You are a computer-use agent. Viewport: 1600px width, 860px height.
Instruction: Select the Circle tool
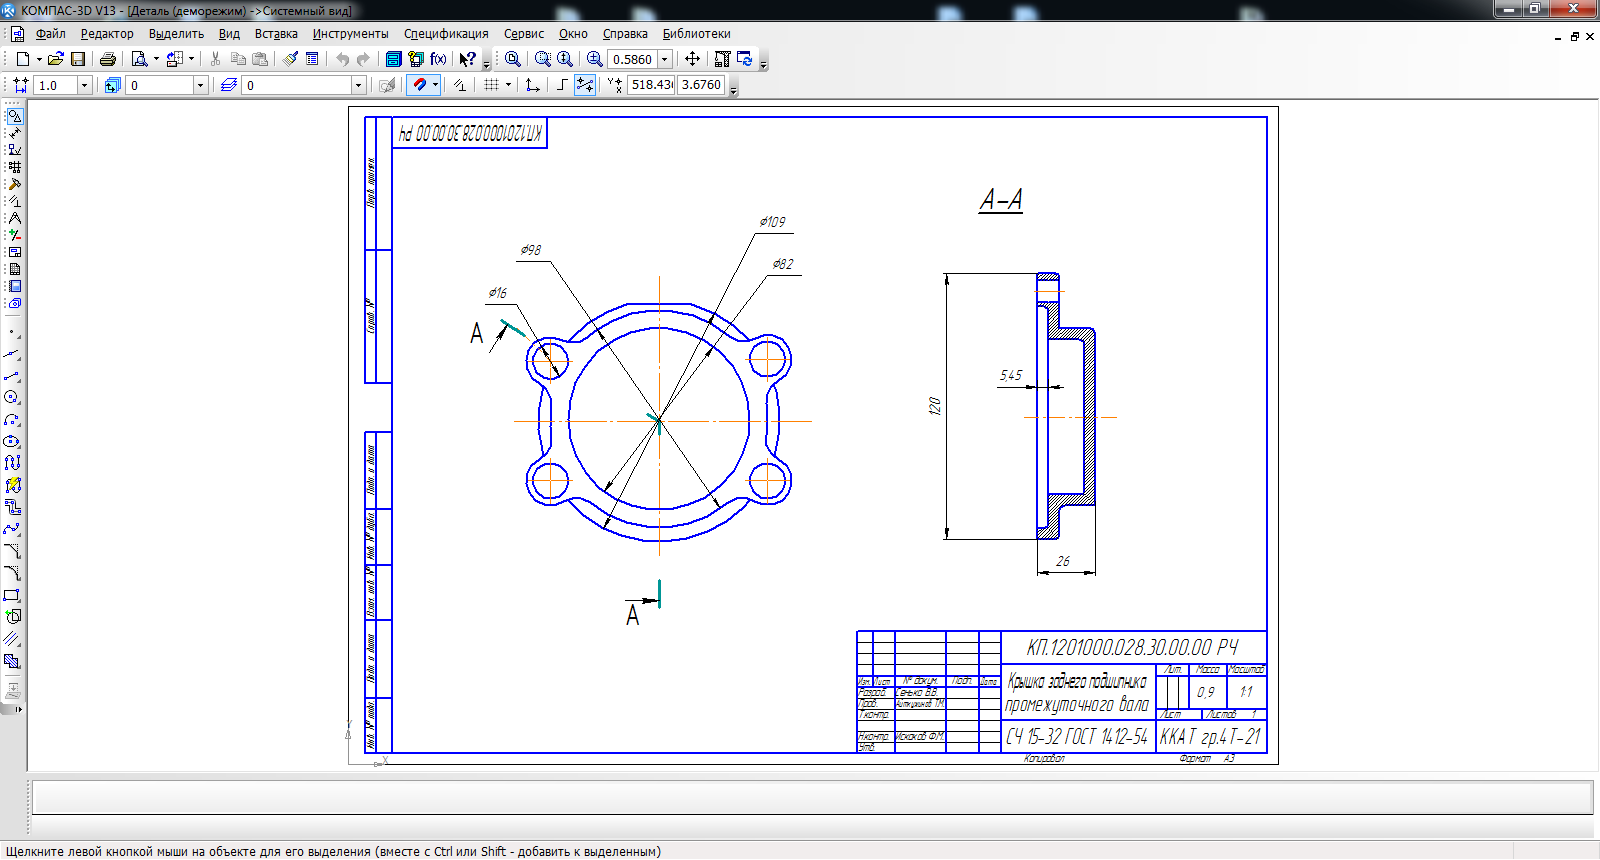[x=12, y=397]
